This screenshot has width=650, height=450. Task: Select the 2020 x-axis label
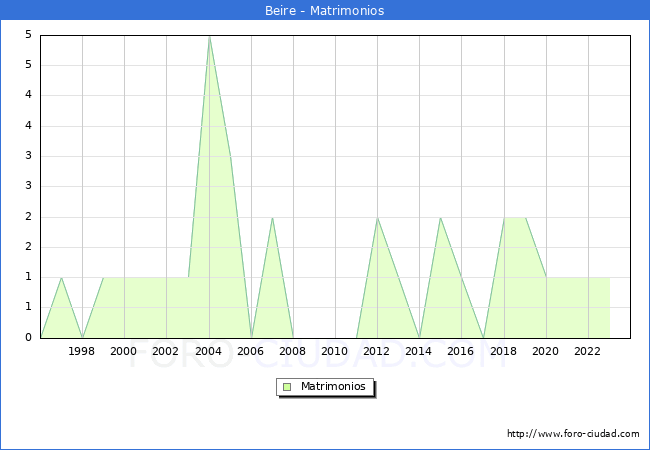pyautogui.click(x=546, y=351)
